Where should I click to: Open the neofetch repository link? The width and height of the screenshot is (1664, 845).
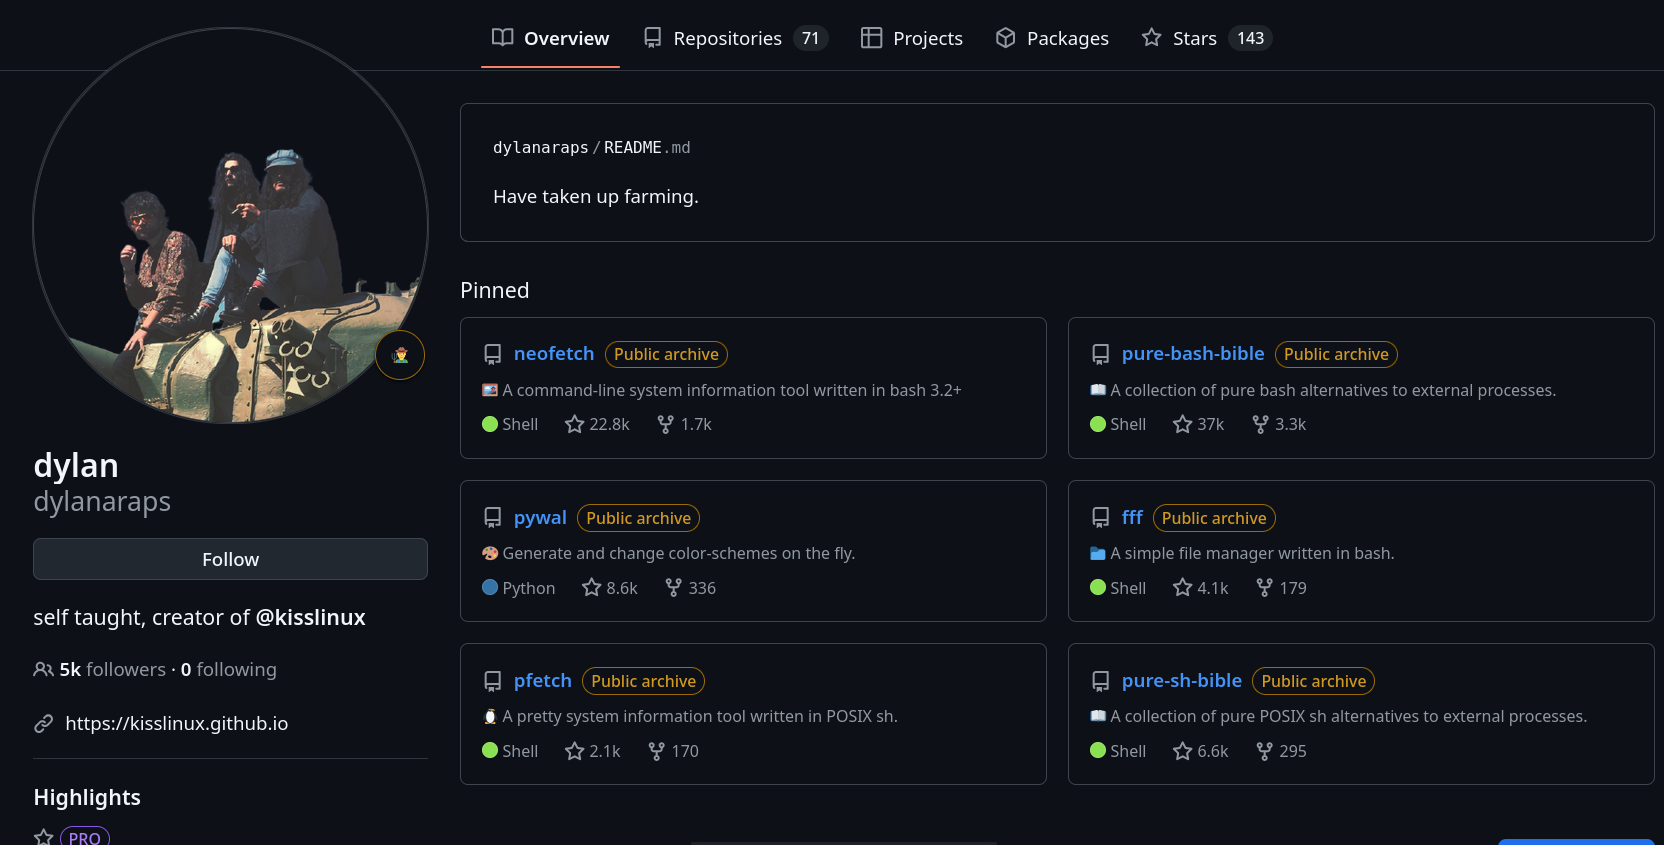(554, 353)
